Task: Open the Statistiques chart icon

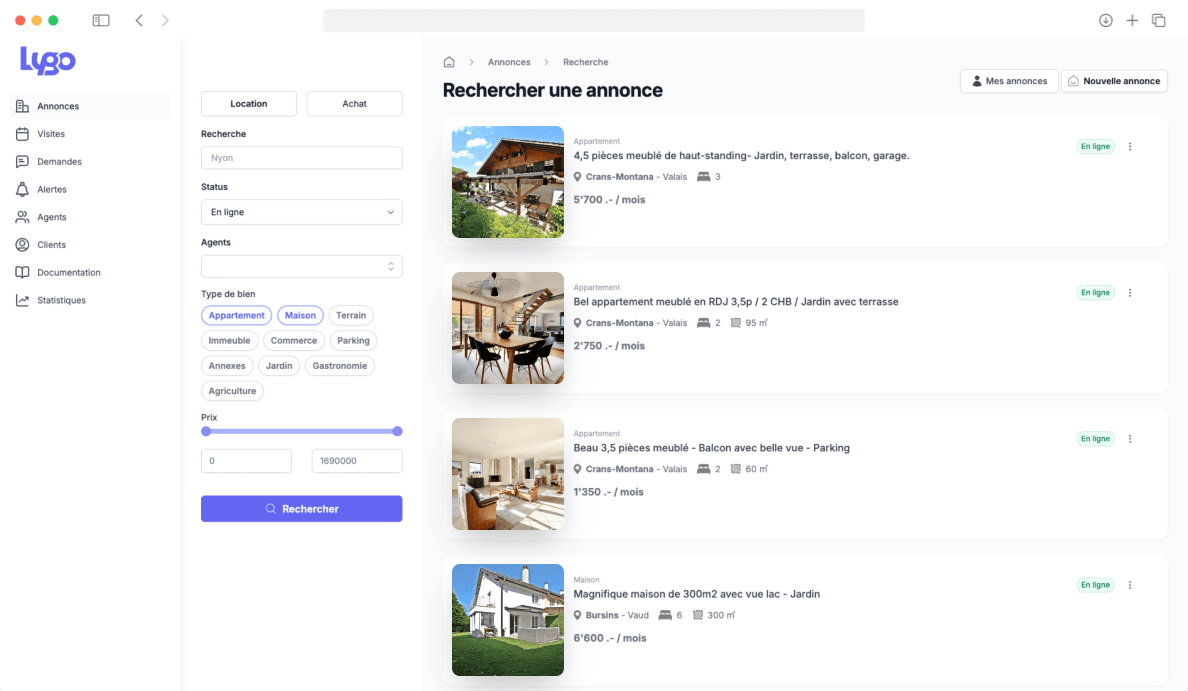Action: [22, 300]
